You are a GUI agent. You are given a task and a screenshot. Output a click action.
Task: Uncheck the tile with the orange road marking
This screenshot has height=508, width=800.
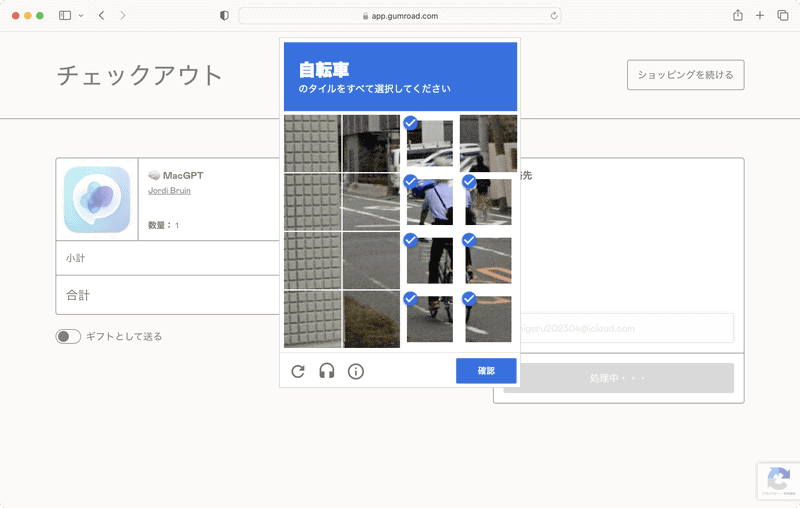[x=488, y=261]
